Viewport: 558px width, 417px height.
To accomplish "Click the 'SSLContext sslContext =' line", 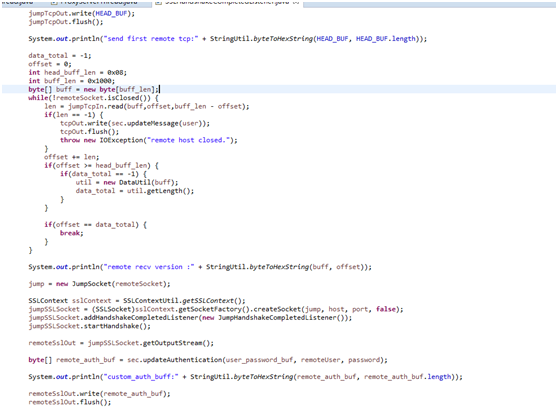I will tap(137, 301).
